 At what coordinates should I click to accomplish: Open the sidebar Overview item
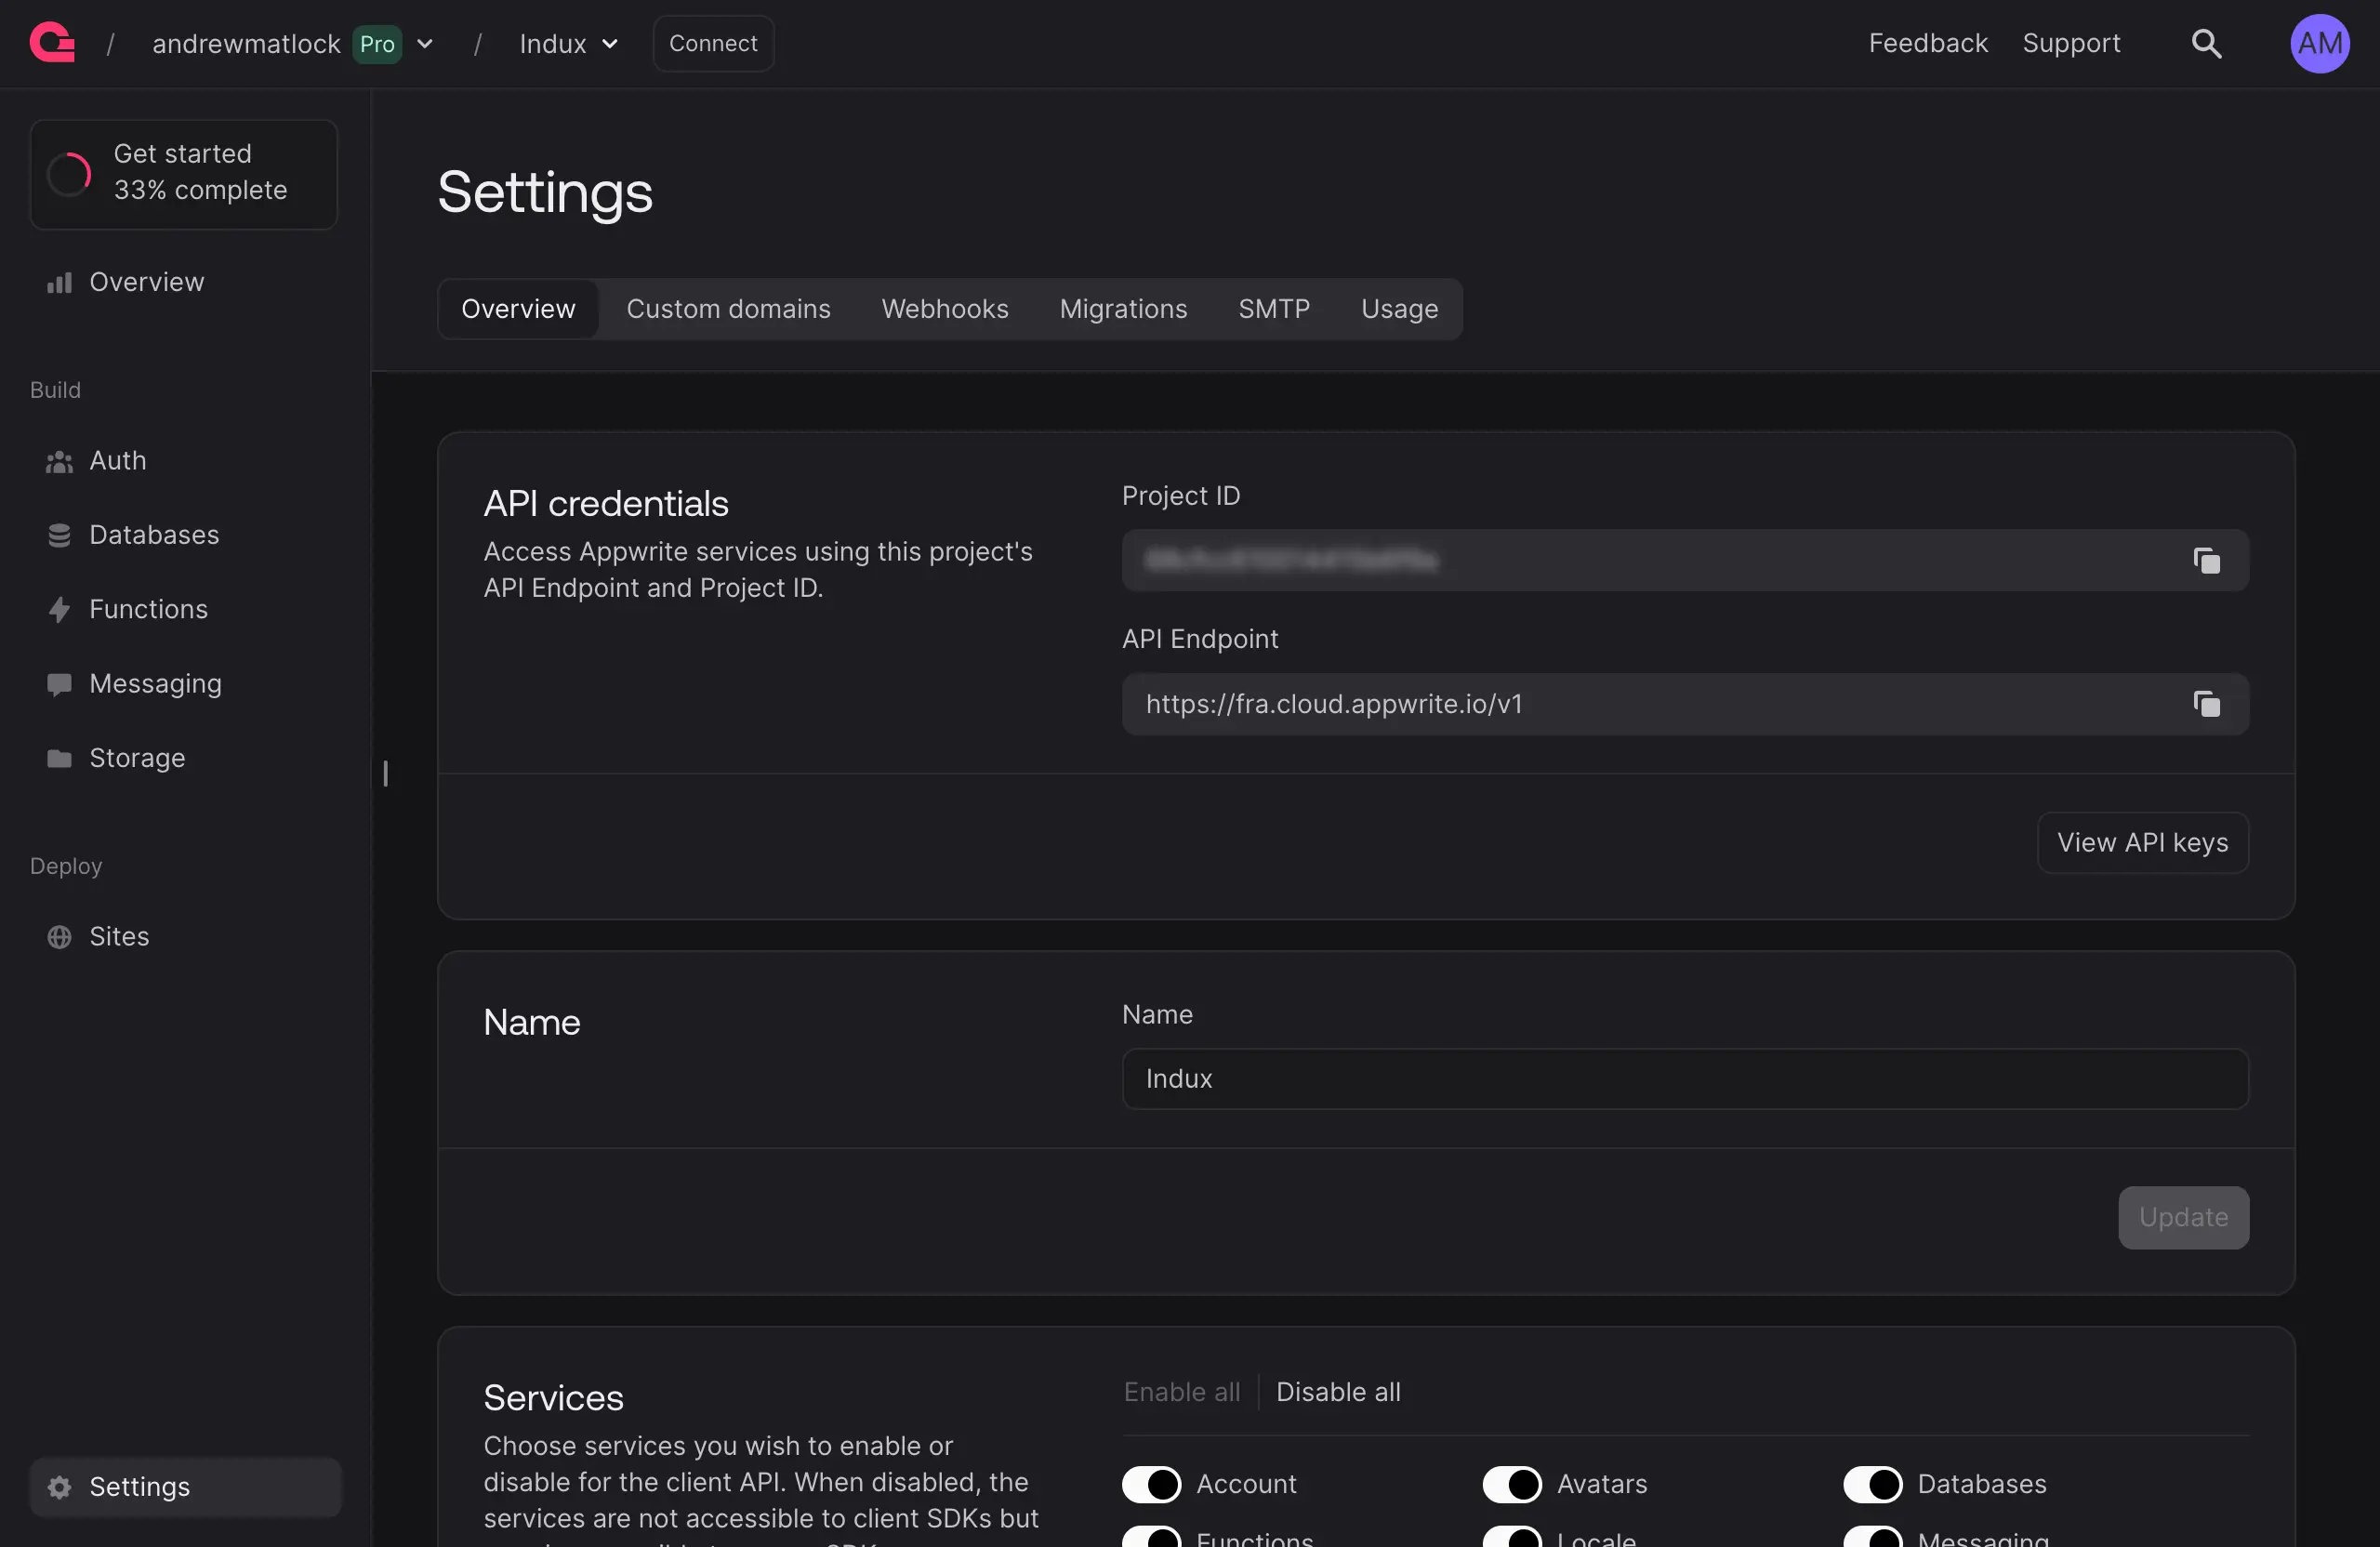click(185, 283)
